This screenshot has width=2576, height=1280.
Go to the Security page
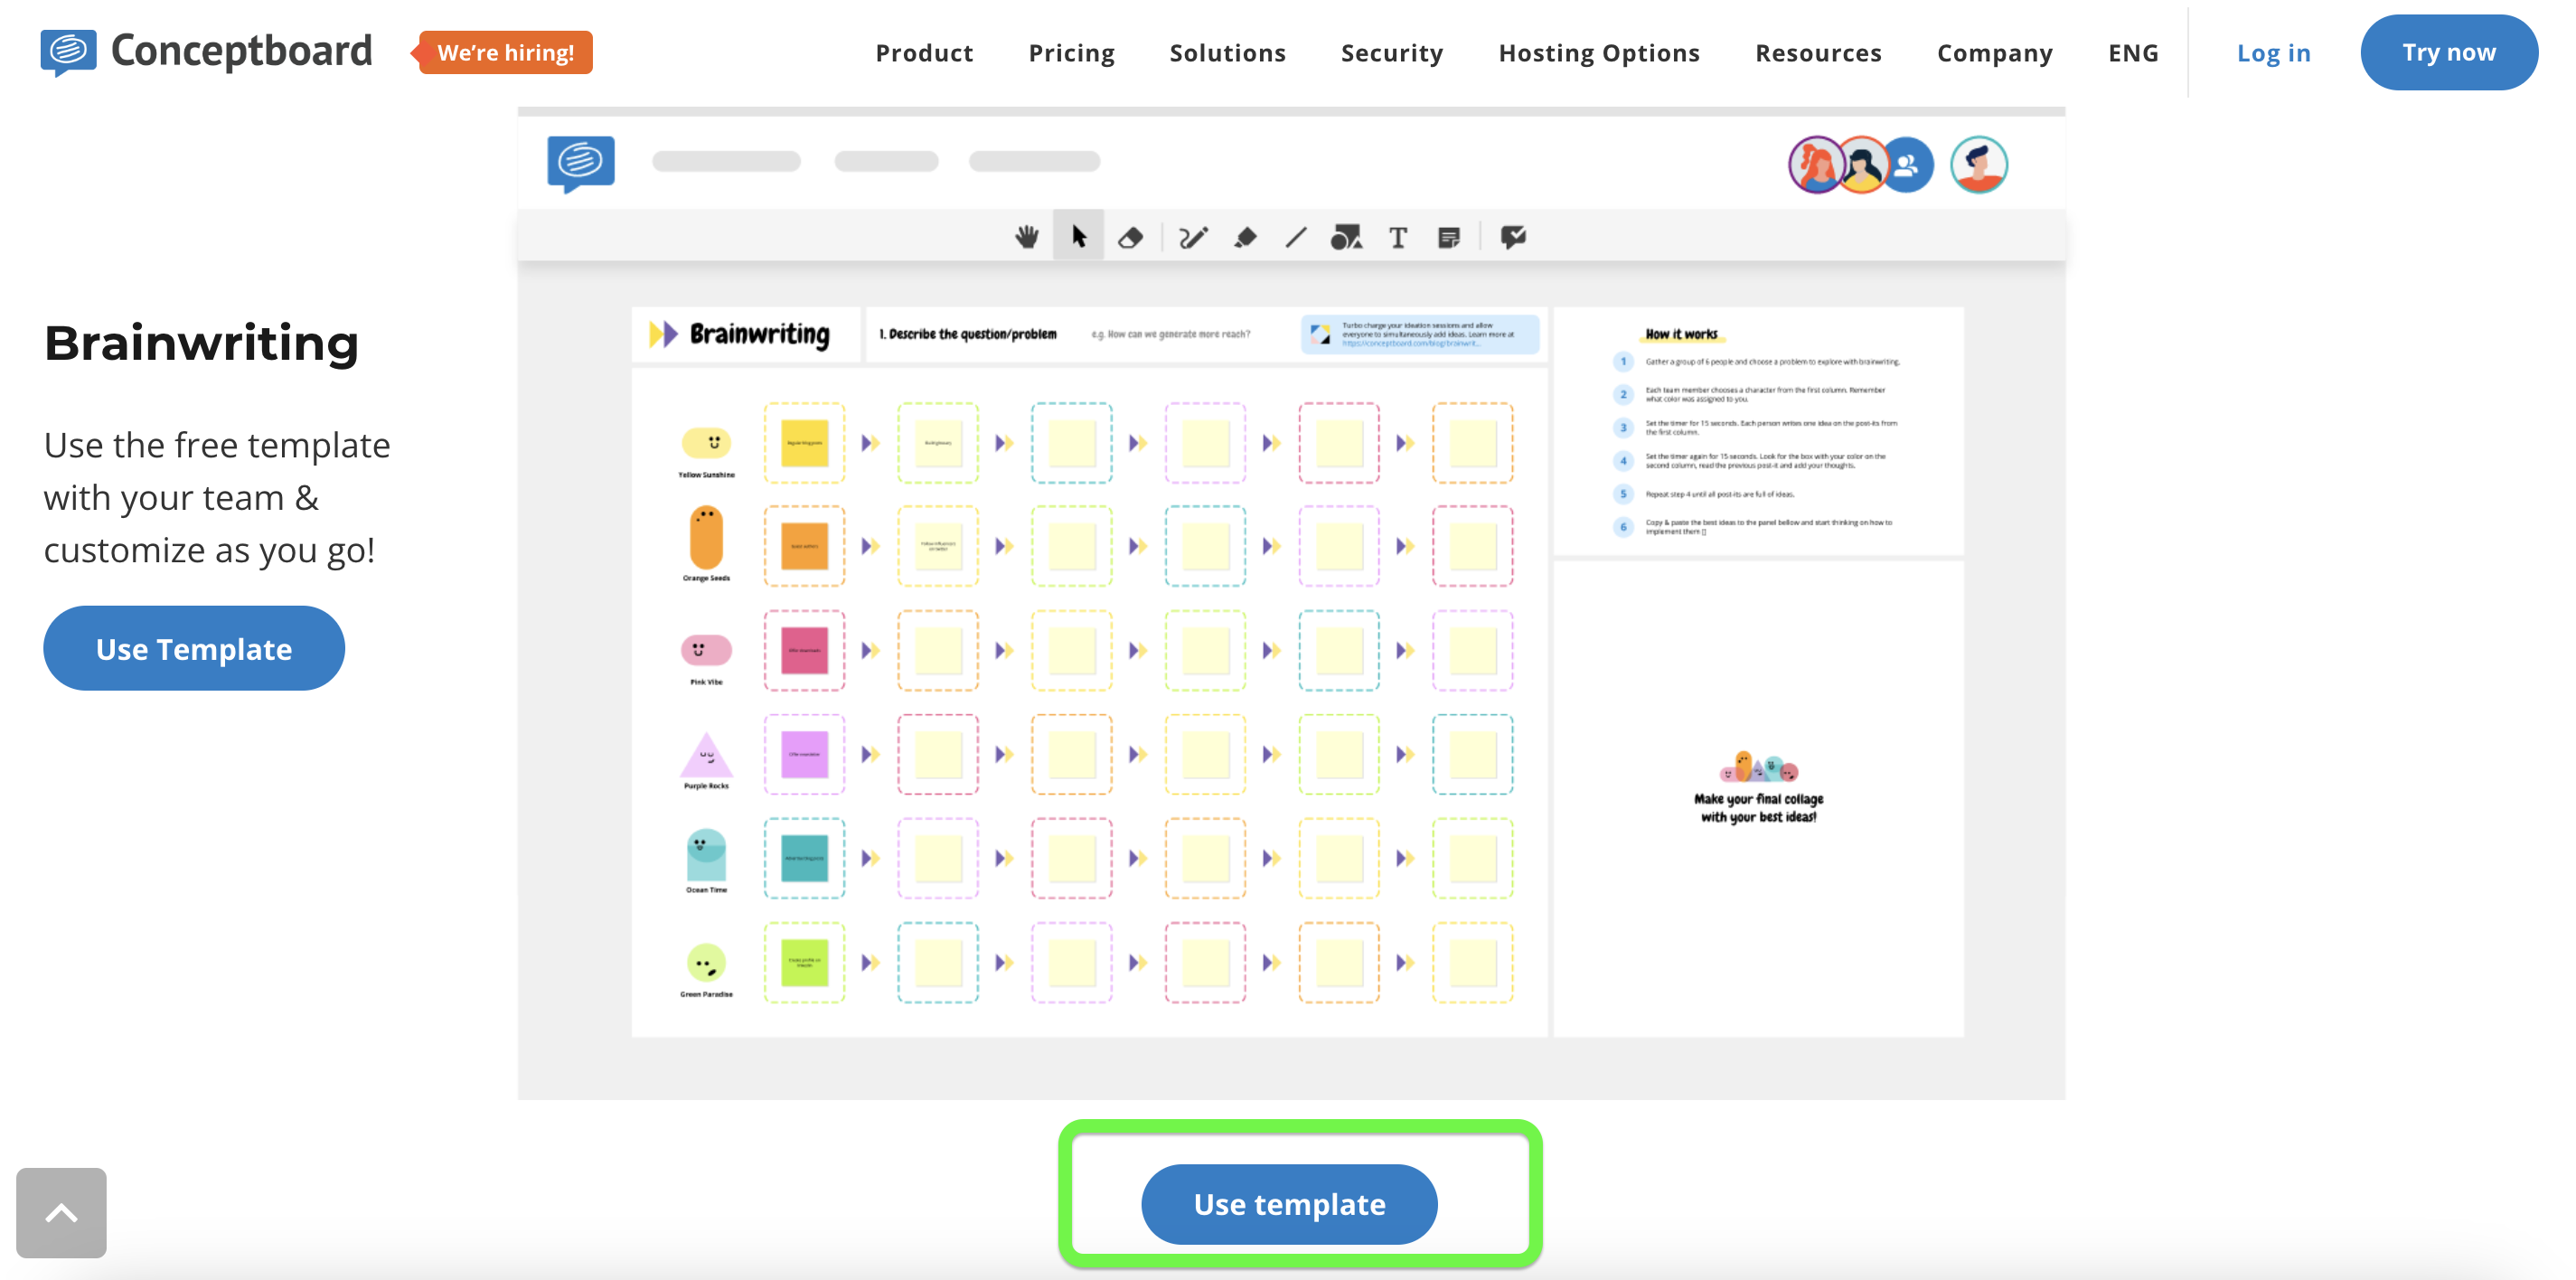1392,53
